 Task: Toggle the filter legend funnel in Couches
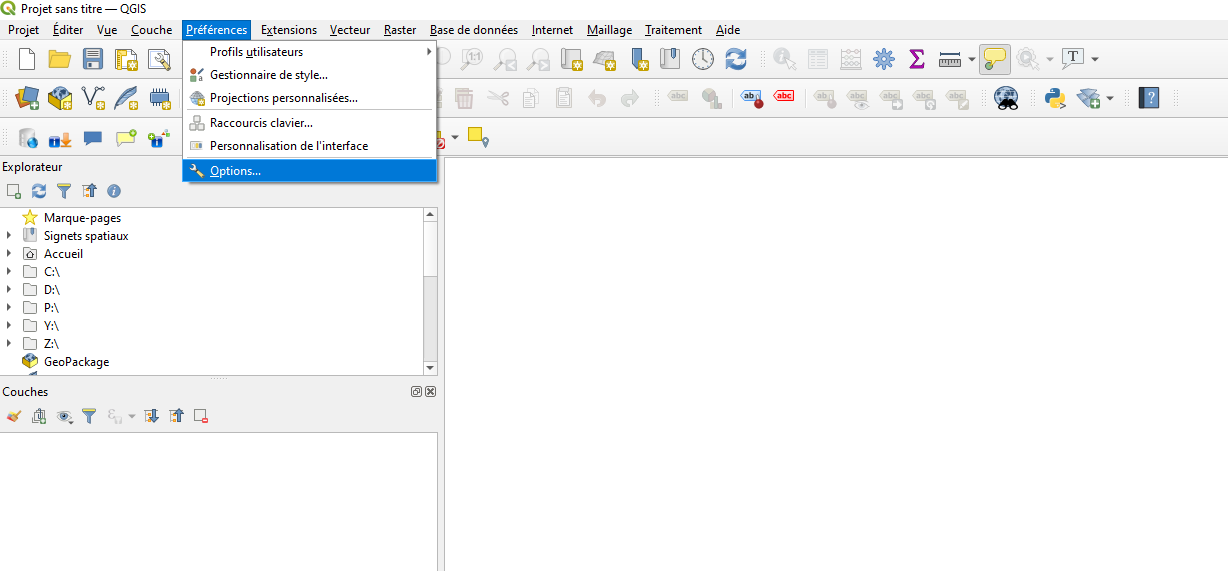(89, 416)
